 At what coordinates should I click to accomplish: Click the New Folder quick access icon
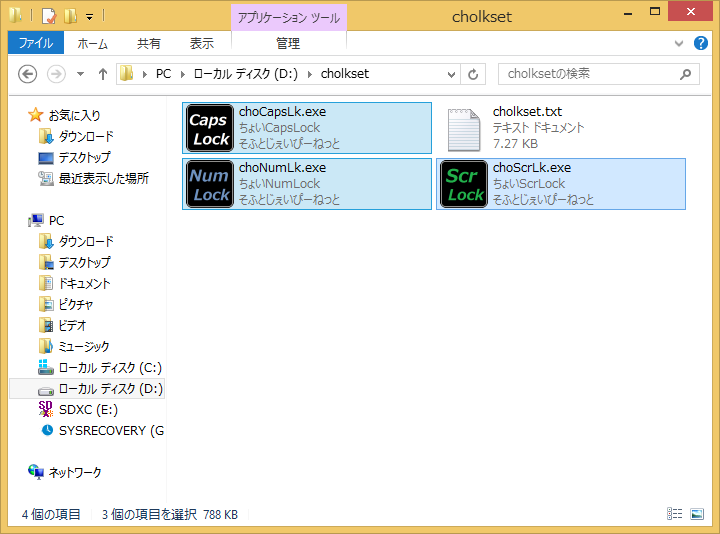click(70, 16)
